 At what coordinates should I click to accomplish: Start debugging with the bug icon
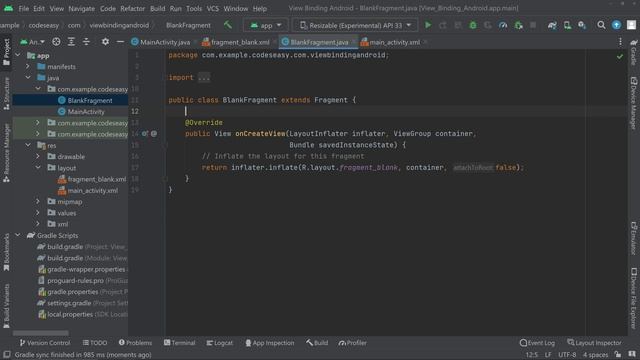[473, 25]
